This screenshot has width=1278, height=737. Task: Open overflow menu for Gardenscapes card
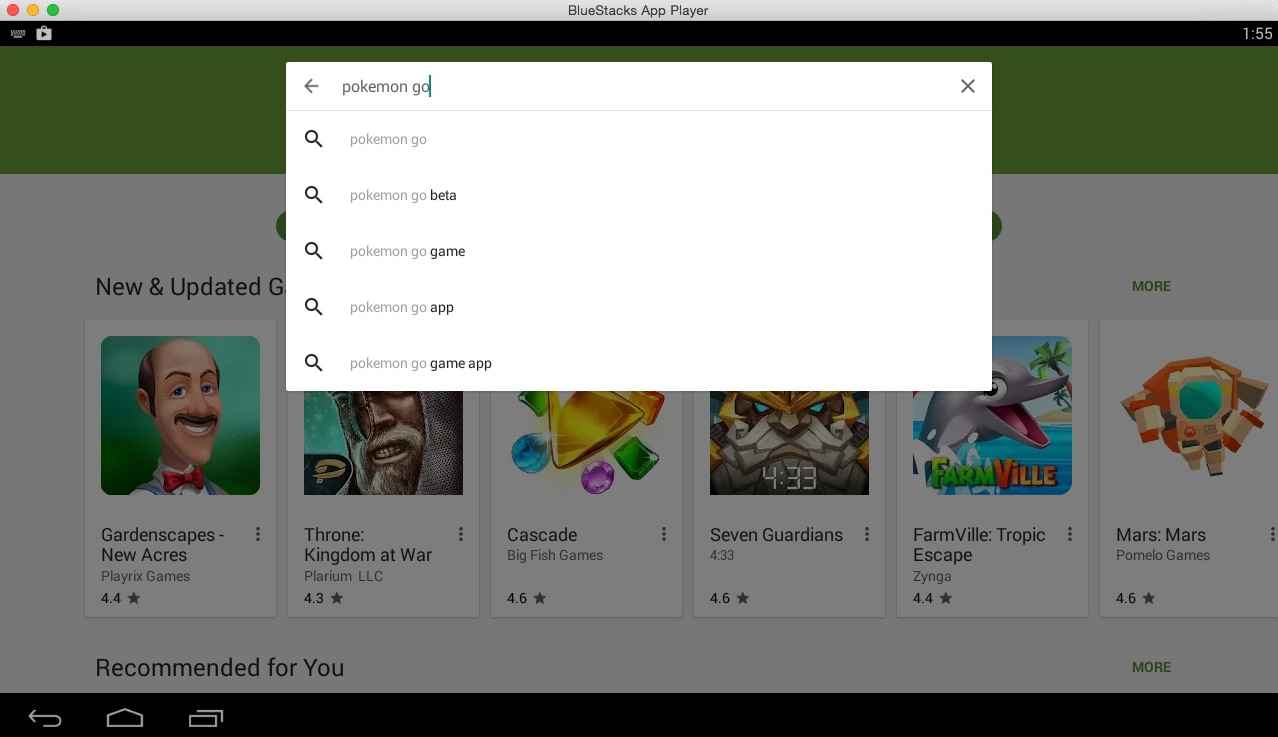[x=258, y=535]
